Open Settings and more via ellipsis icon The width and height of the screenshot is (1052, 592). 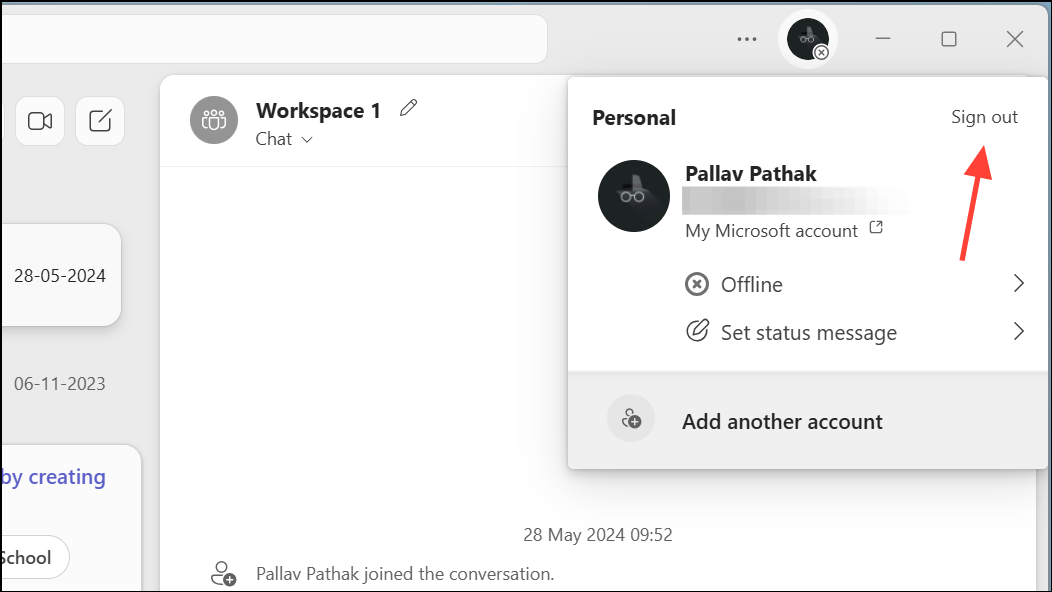click(746, 38)
